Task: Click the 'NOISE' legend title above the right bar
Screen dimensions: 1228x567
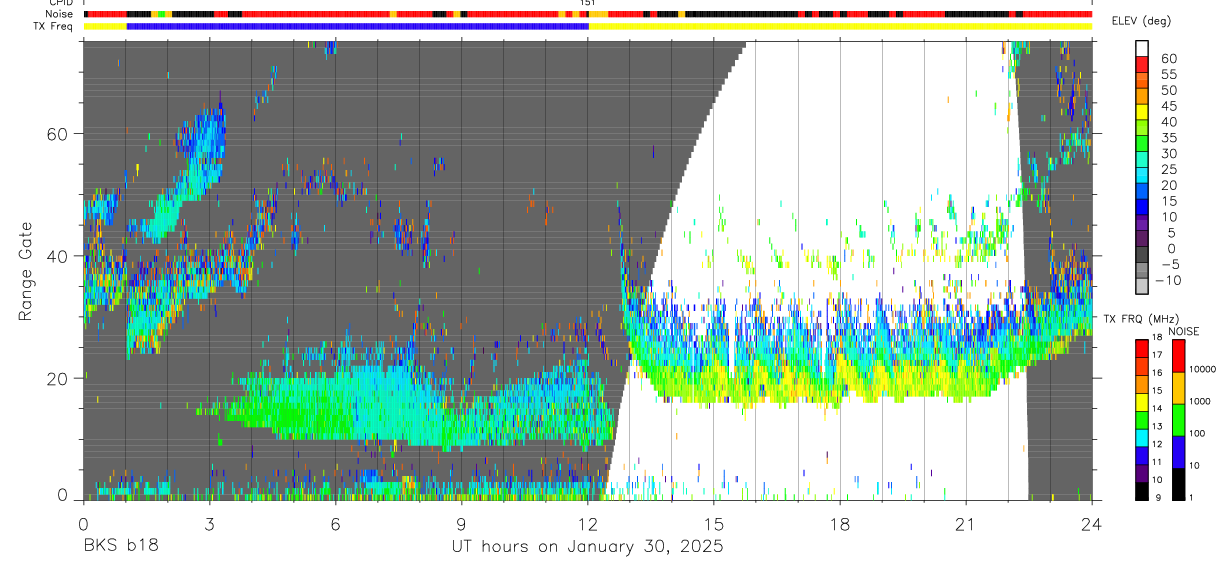Action: tap(1186, 331)
